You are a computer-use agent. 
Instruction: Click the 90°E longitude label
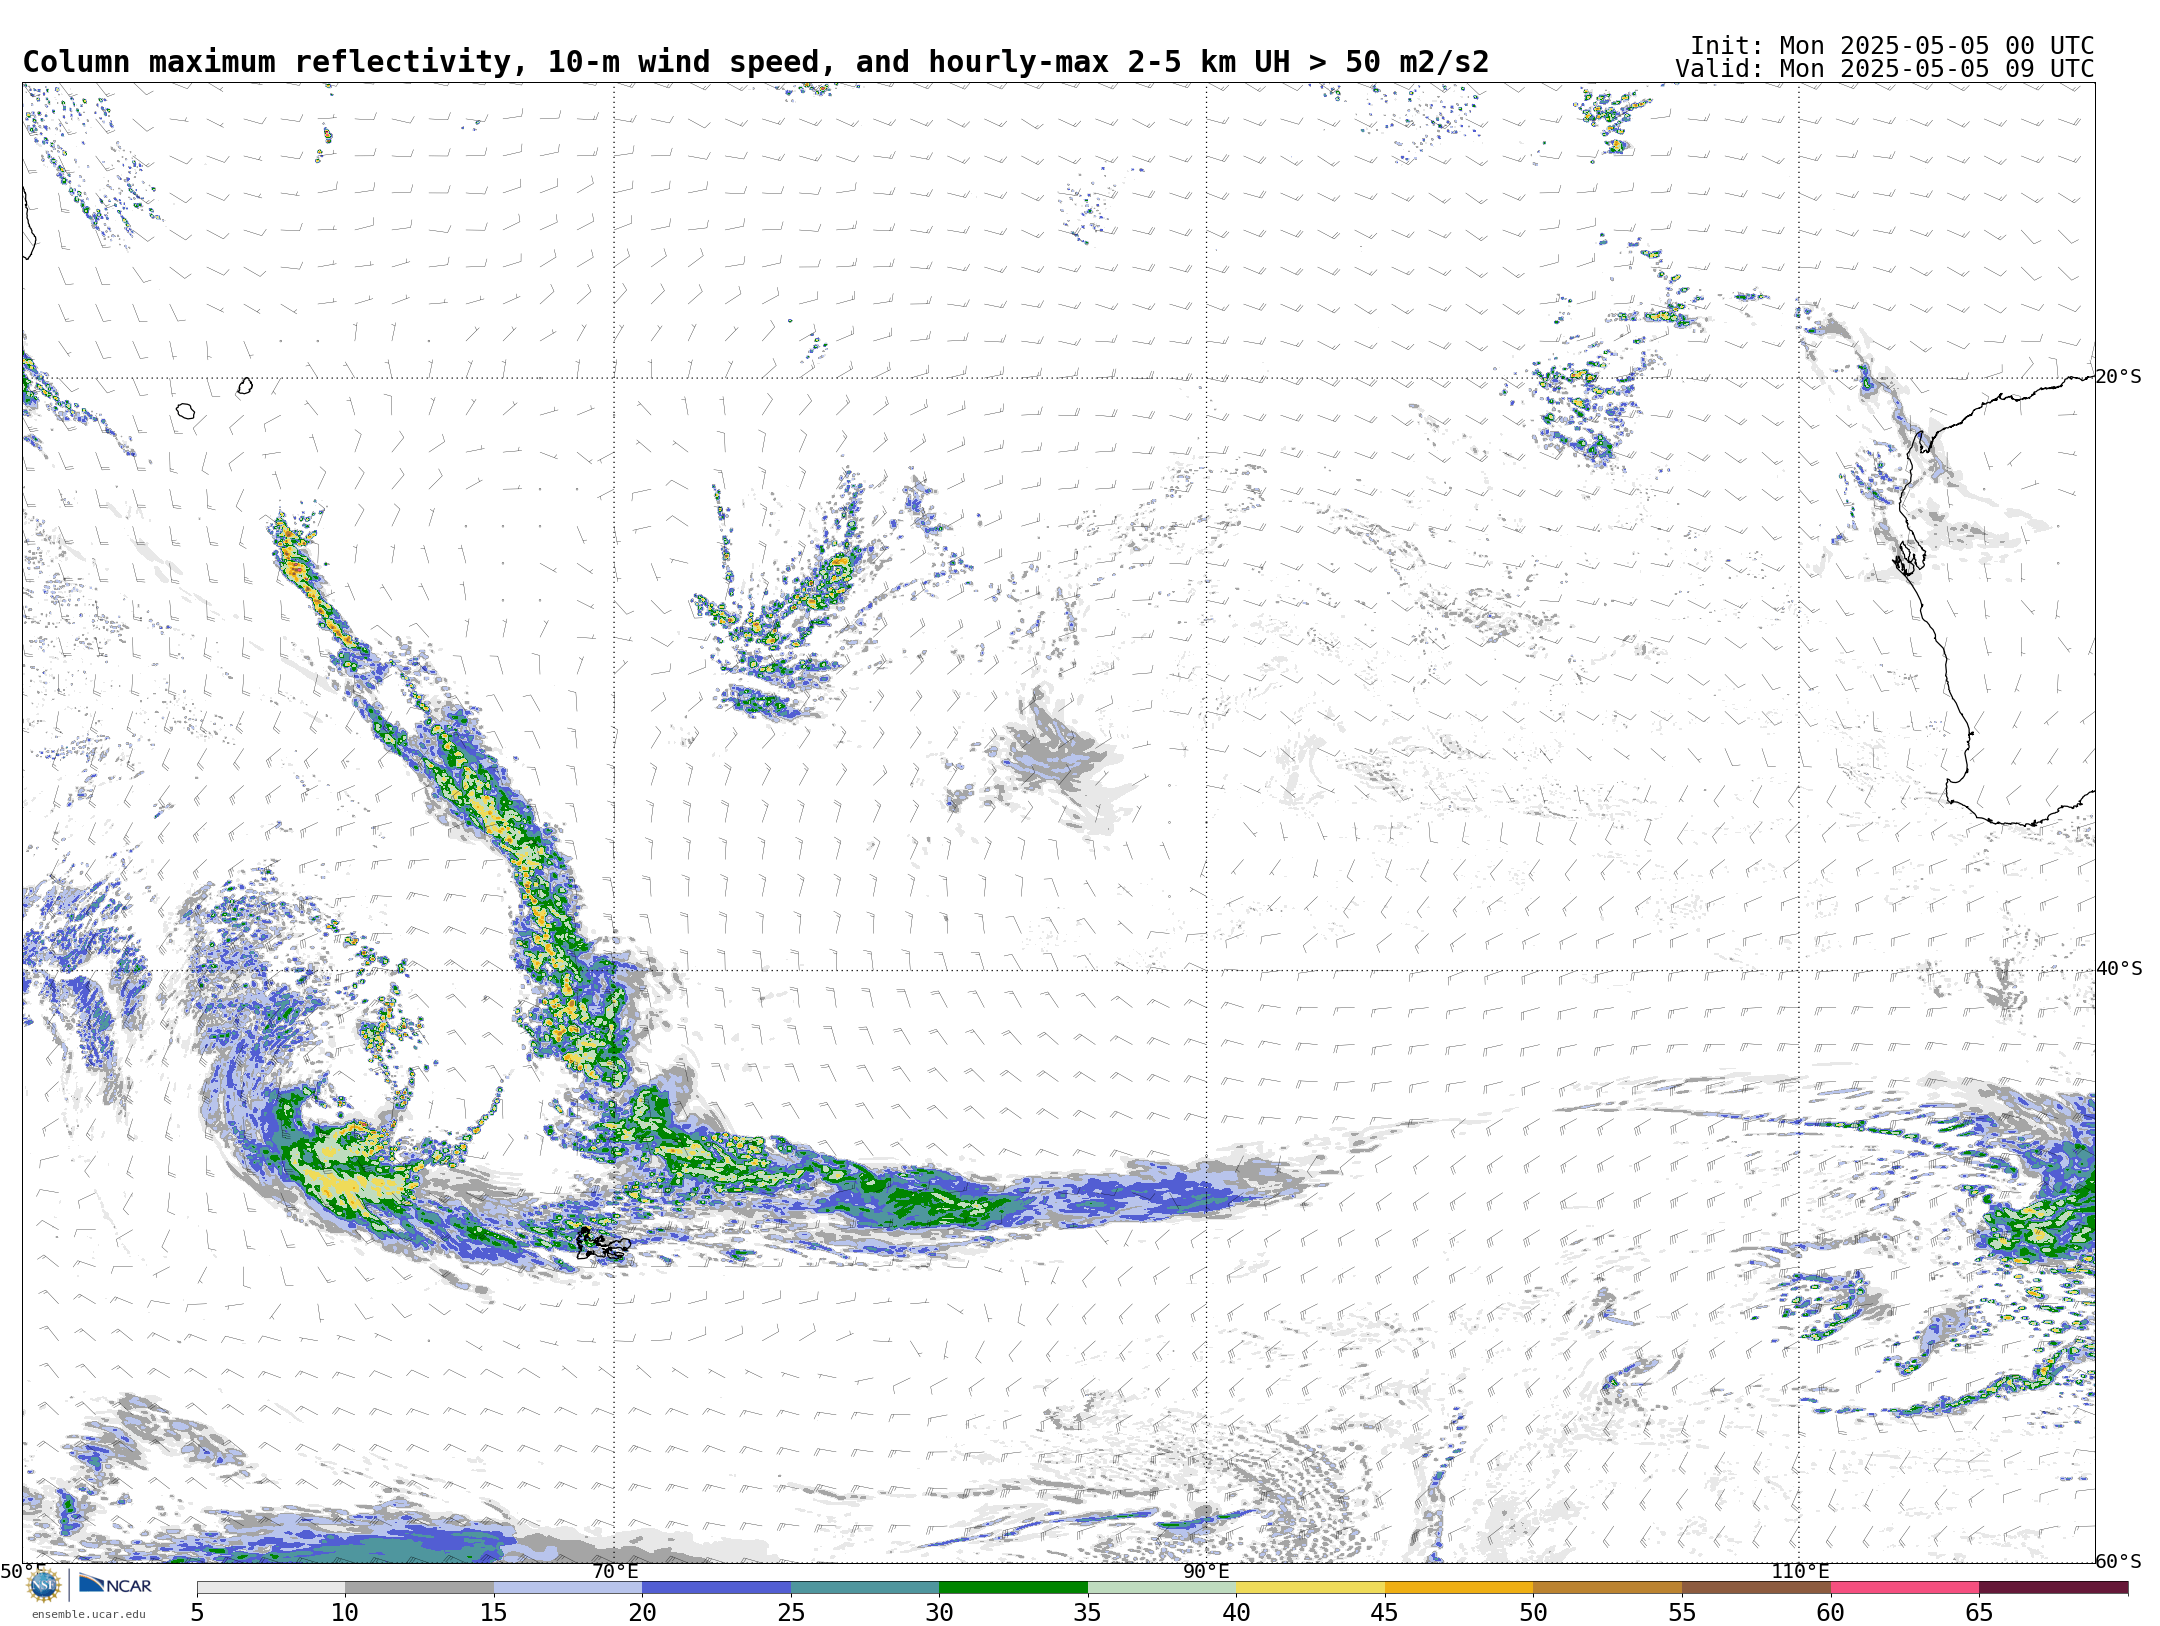1206,1571
